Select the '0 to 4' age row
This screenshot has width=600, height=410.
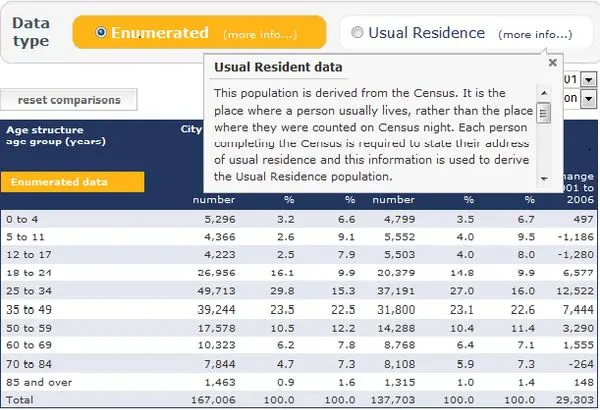[299, 219]
